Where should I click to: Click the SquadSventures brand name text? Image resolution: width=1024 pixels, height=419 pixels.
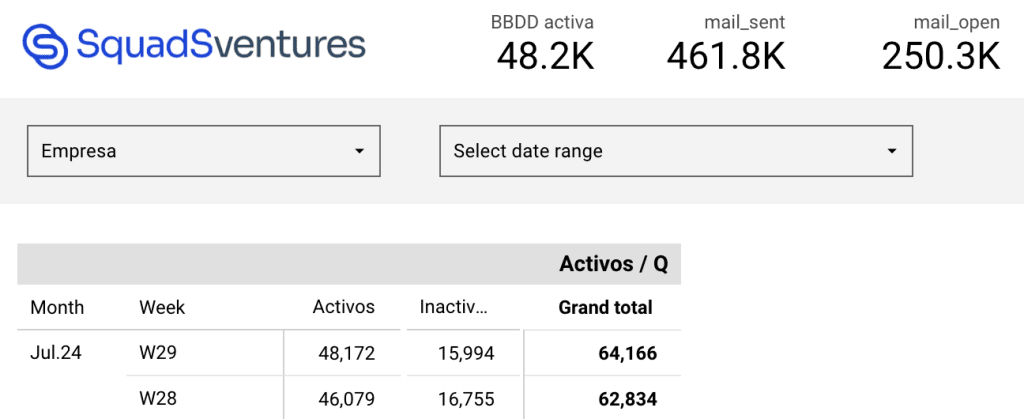pyautogui.click(x=221, y=44)
